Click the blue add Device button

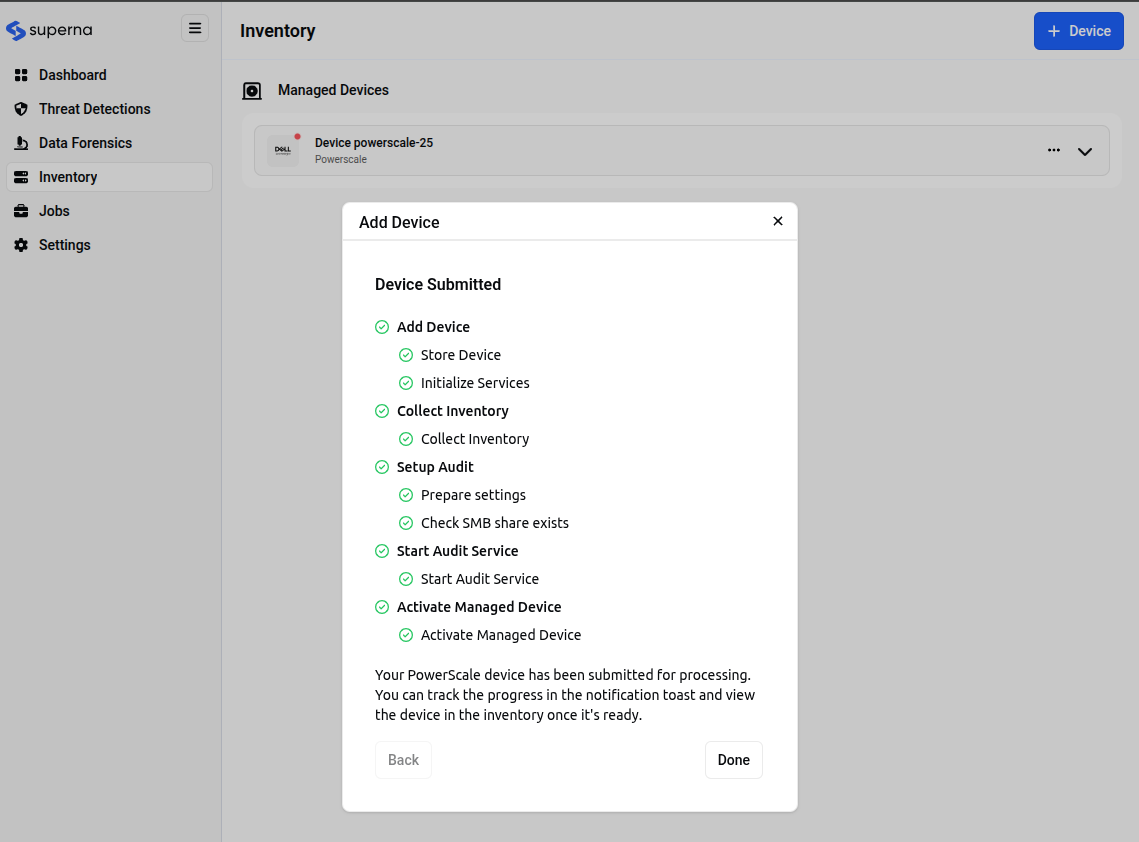[1078, 31]
